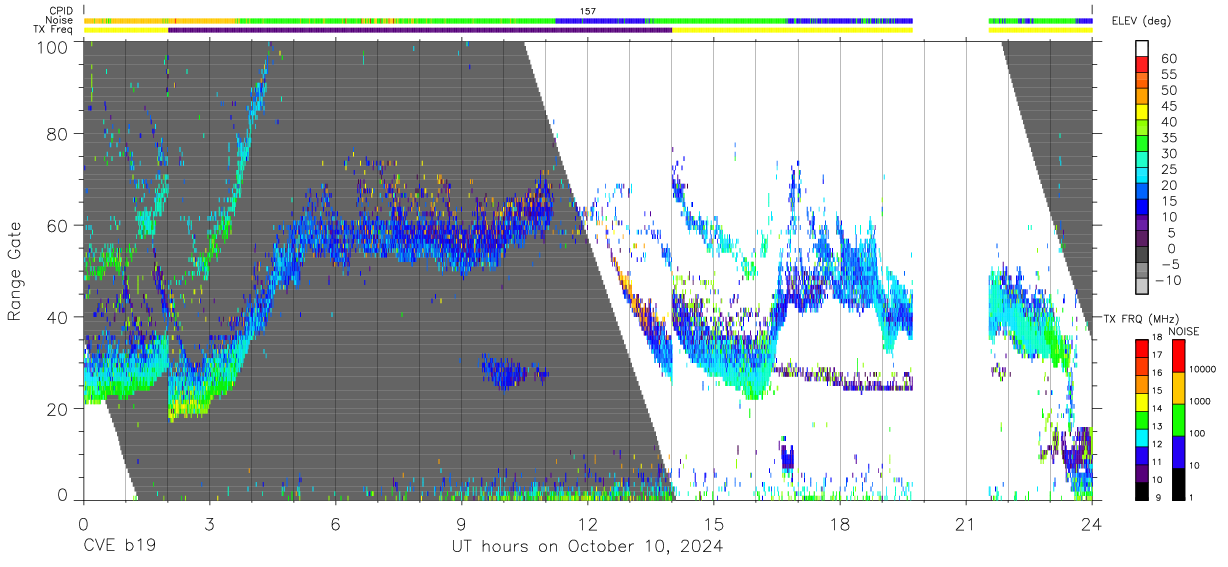
Task: Select the white top segment of the ELEV colorbar
Action: [x=1144, y=47]
